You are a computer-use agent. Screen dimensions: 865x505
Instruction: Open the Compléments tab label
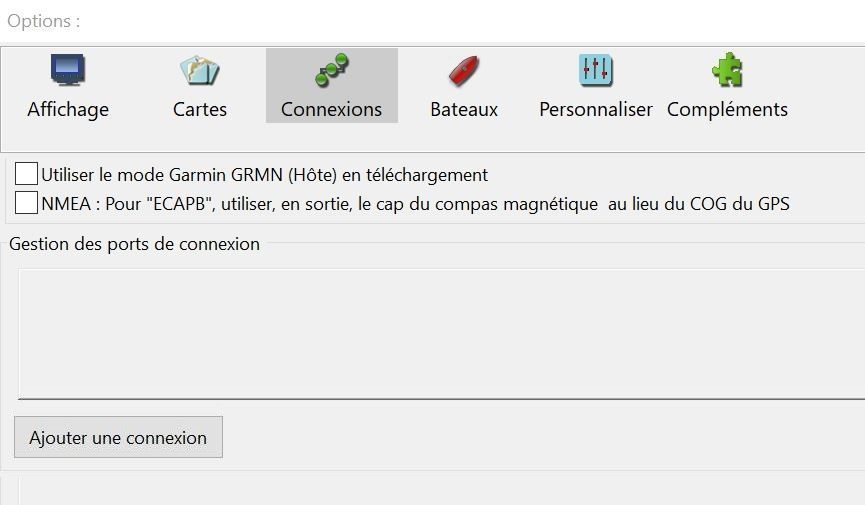click(x=727, y=109)
